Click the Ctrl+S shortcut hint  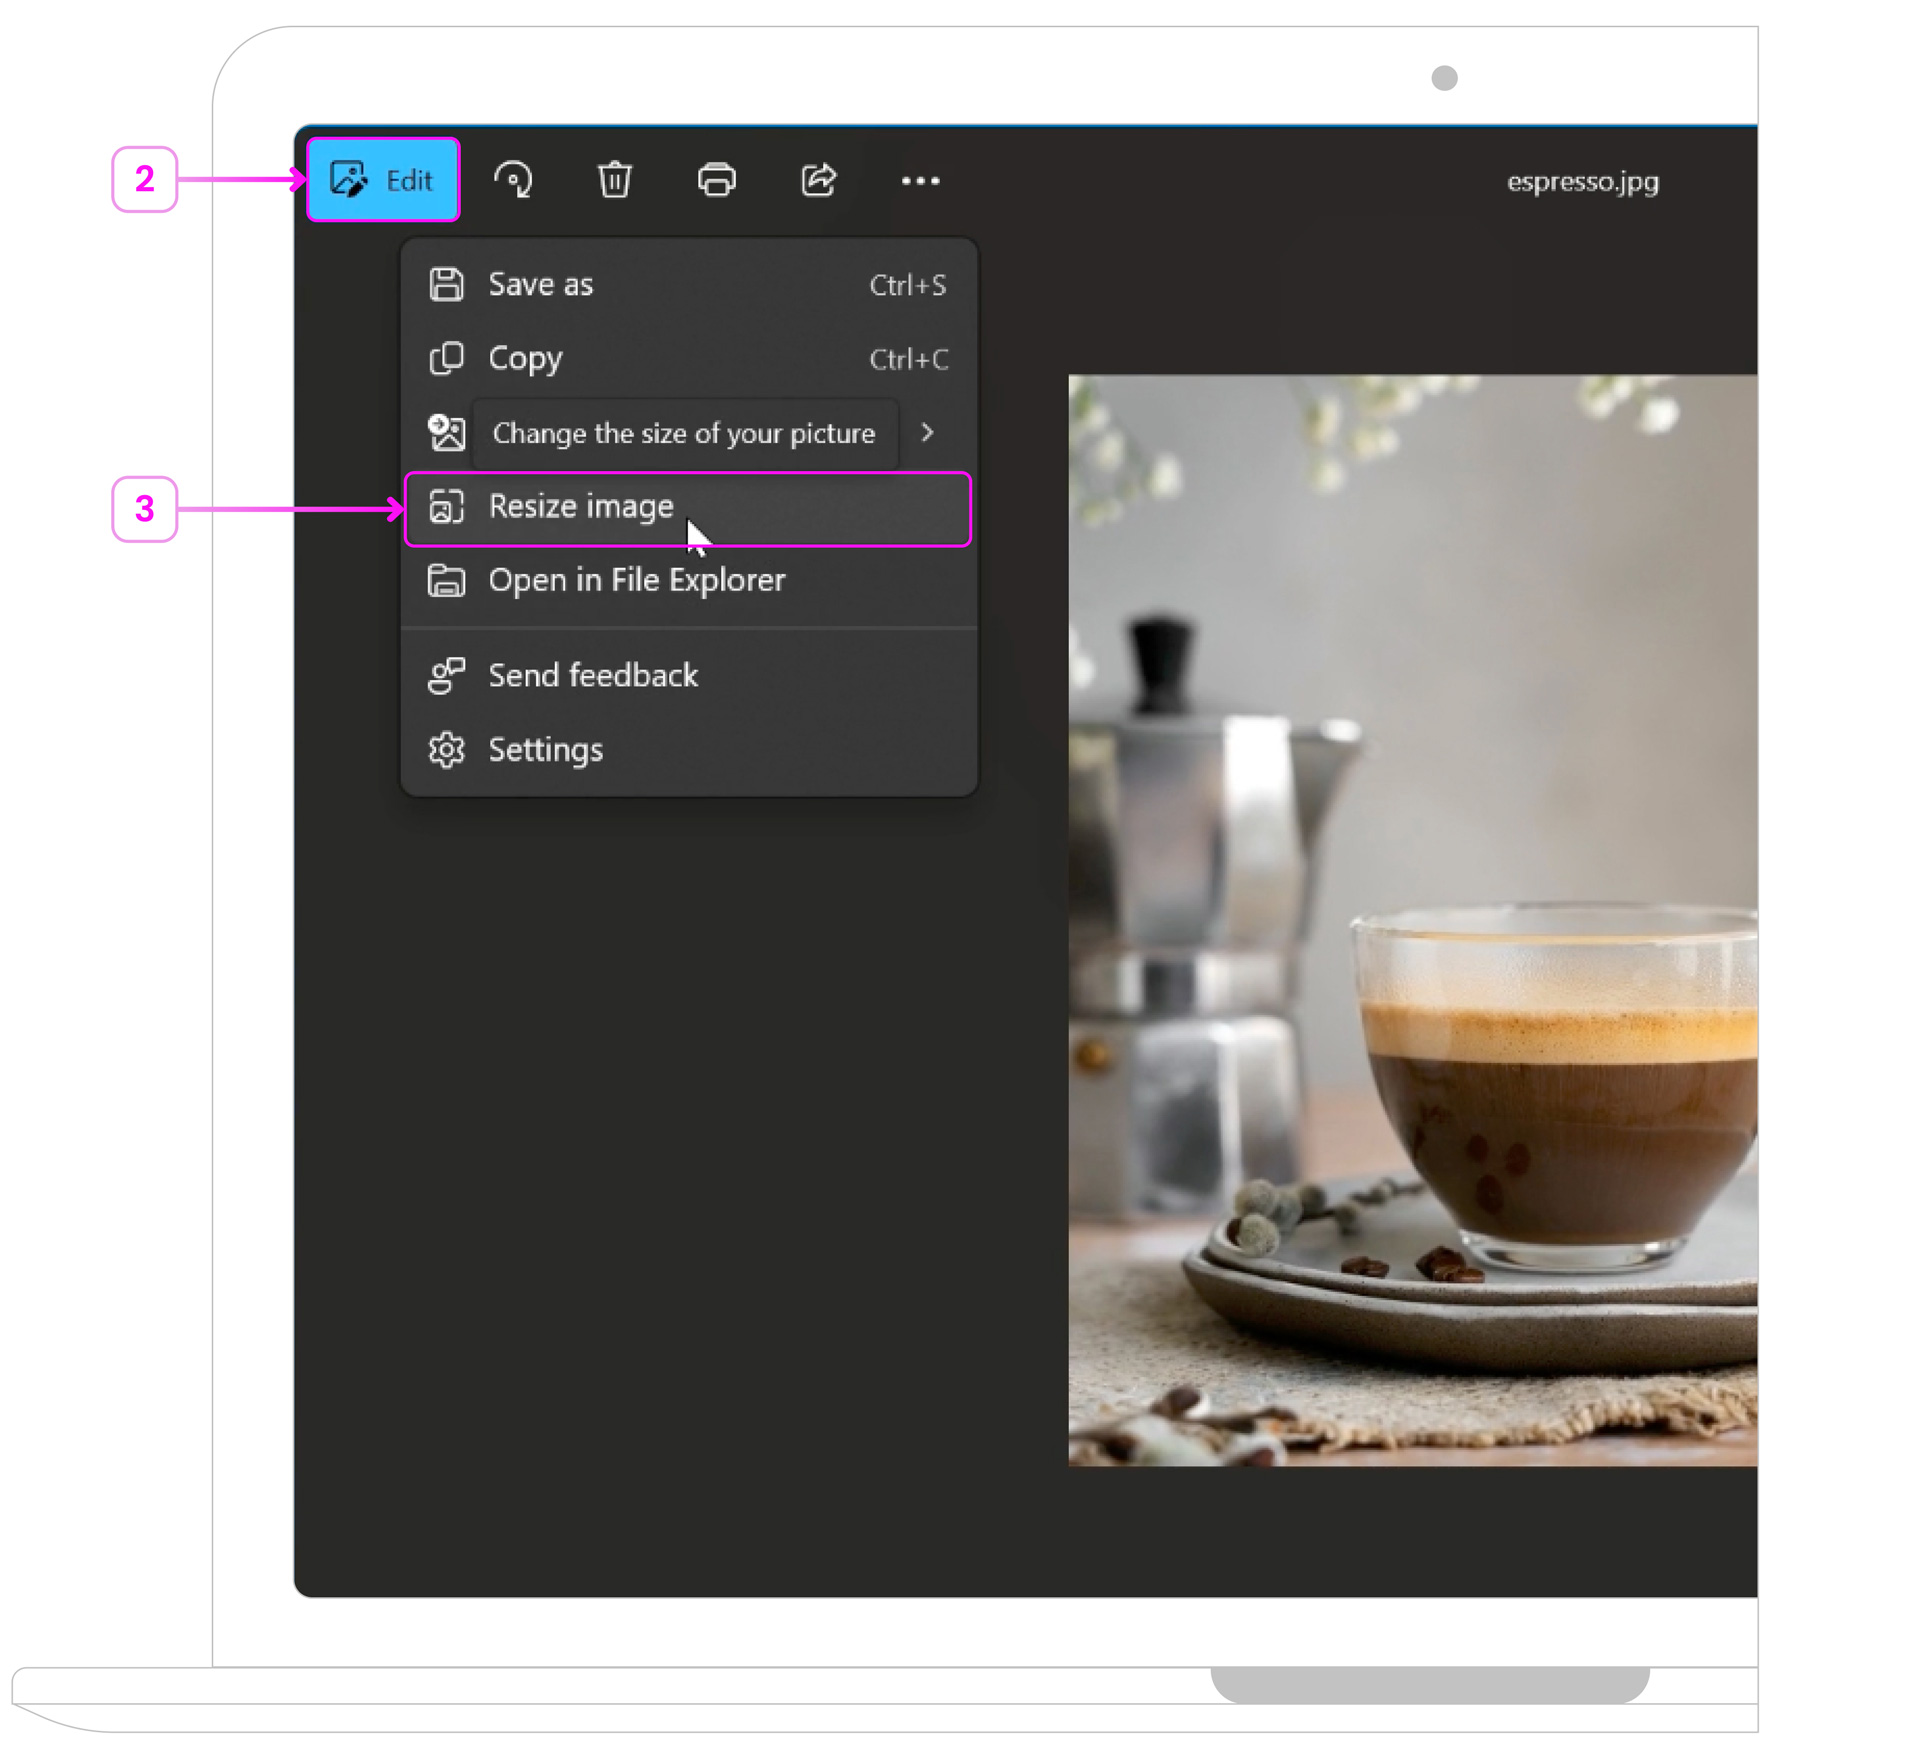pos(907,286)
